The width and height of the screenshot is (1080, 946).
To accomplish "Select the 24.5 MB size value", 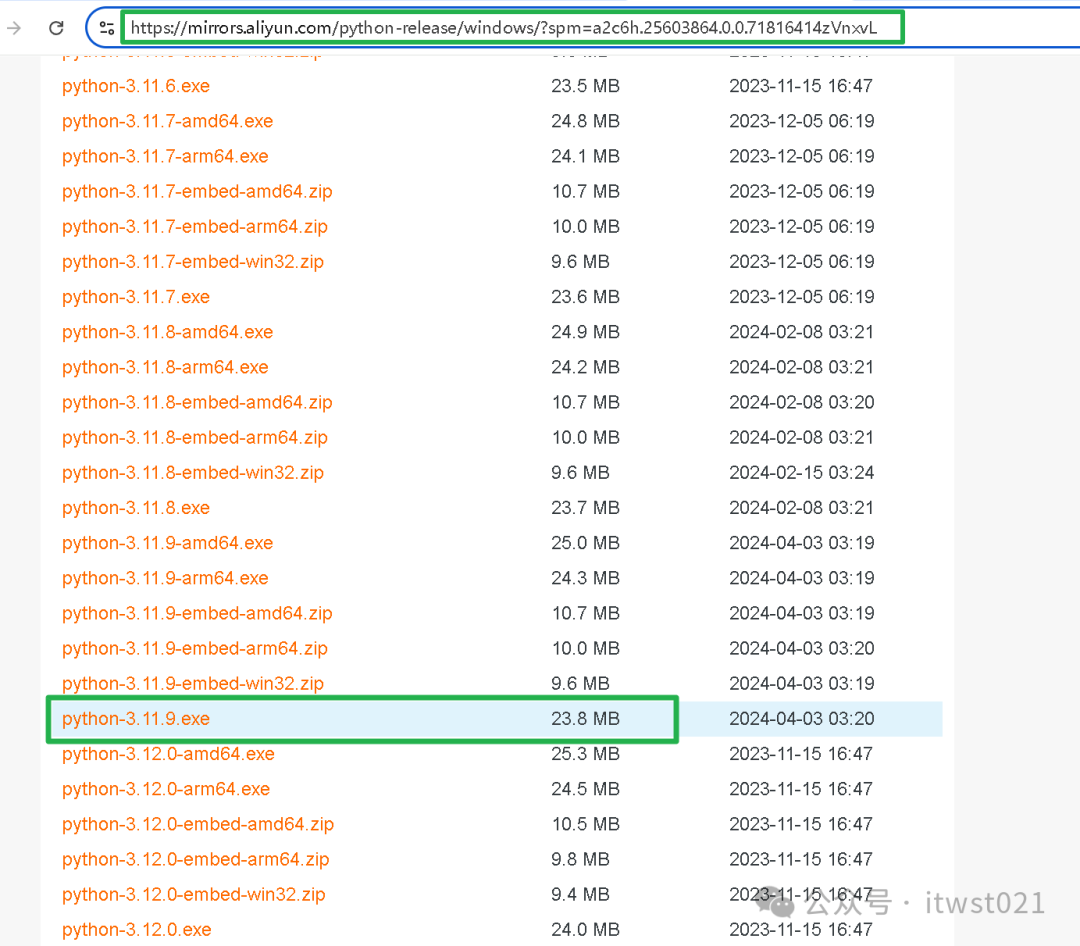I will click(585, 789).
